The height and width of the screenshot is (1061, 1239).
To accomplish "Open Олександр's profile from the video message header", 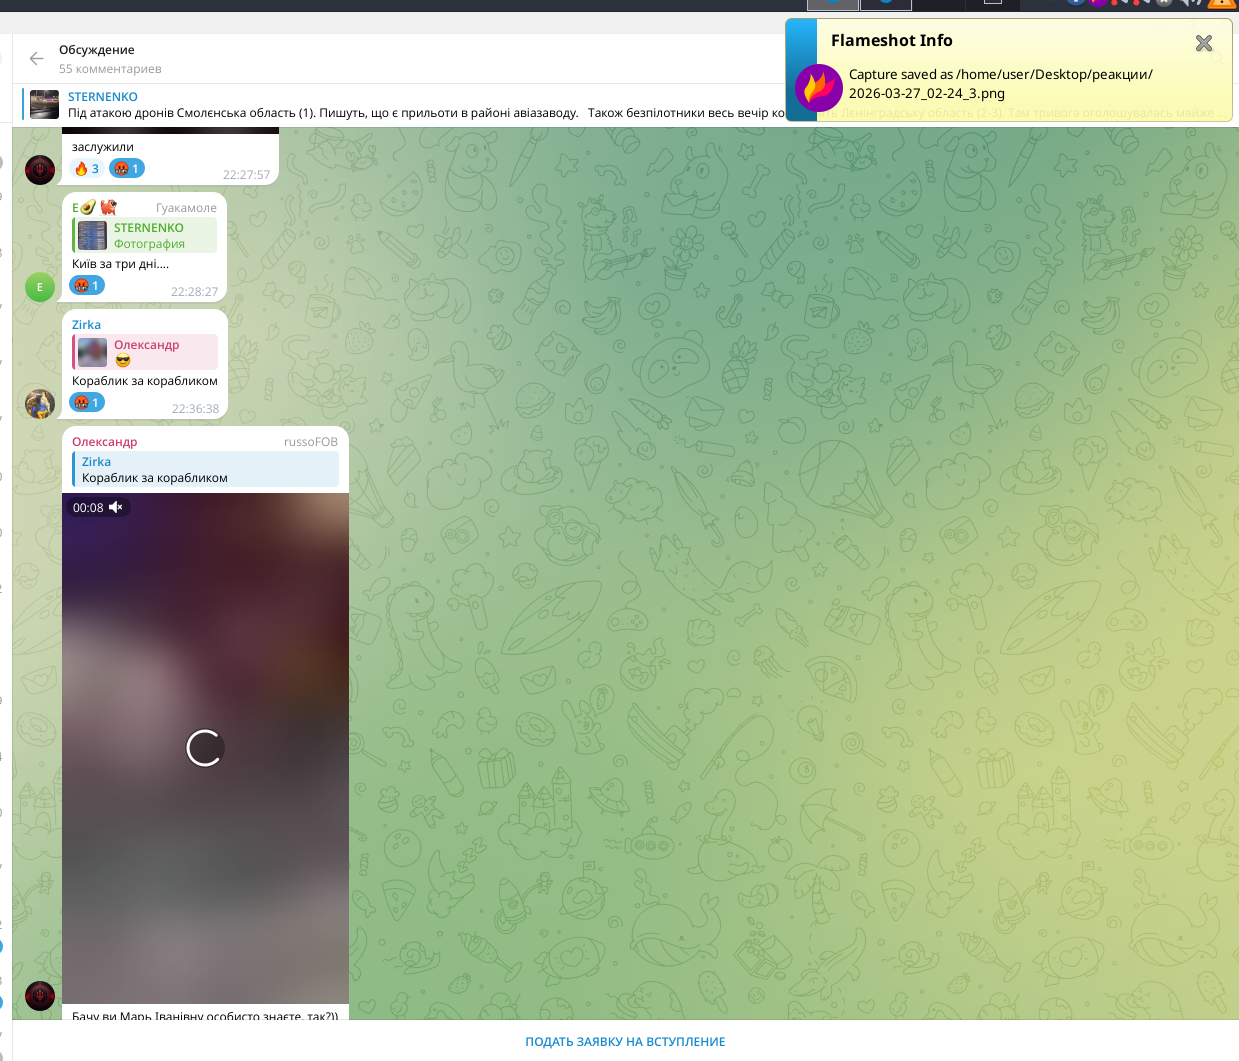I will 105,442.
